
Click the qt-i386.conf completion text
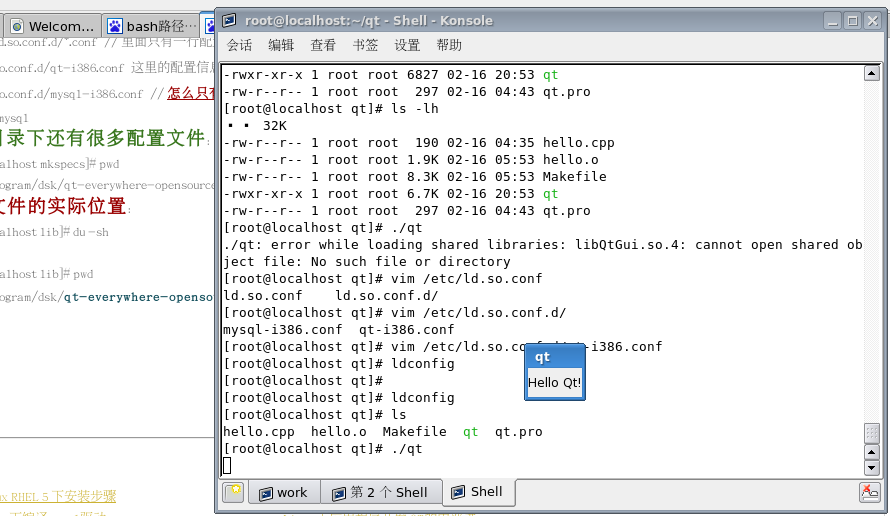406,330
